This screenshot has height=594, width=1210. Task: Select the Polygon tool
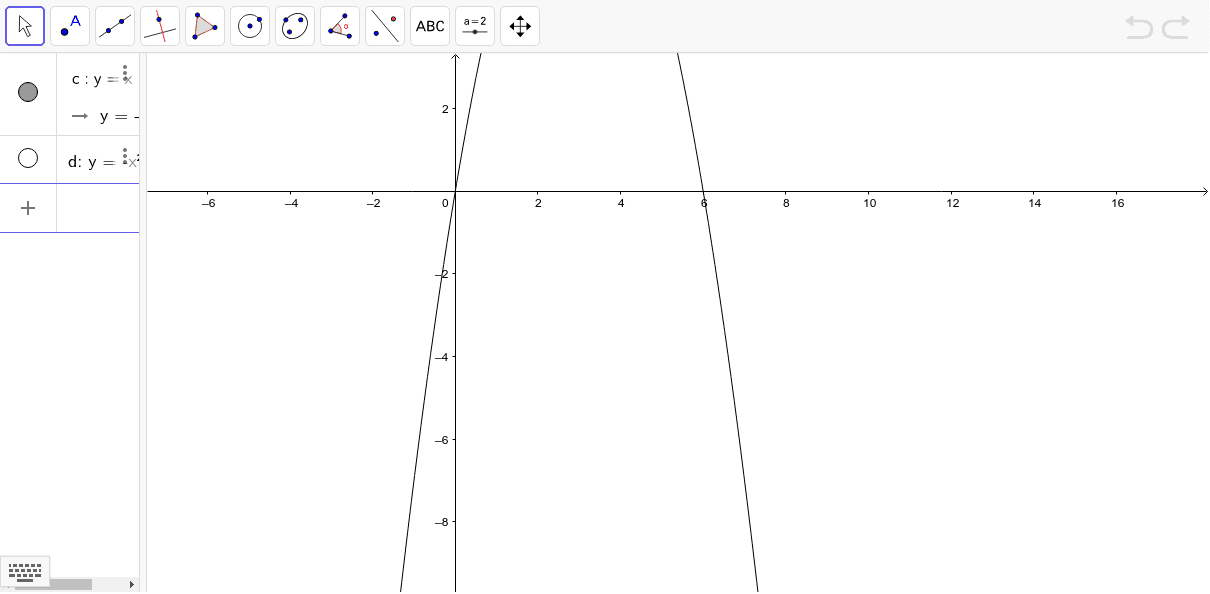(x=205, y=26)
